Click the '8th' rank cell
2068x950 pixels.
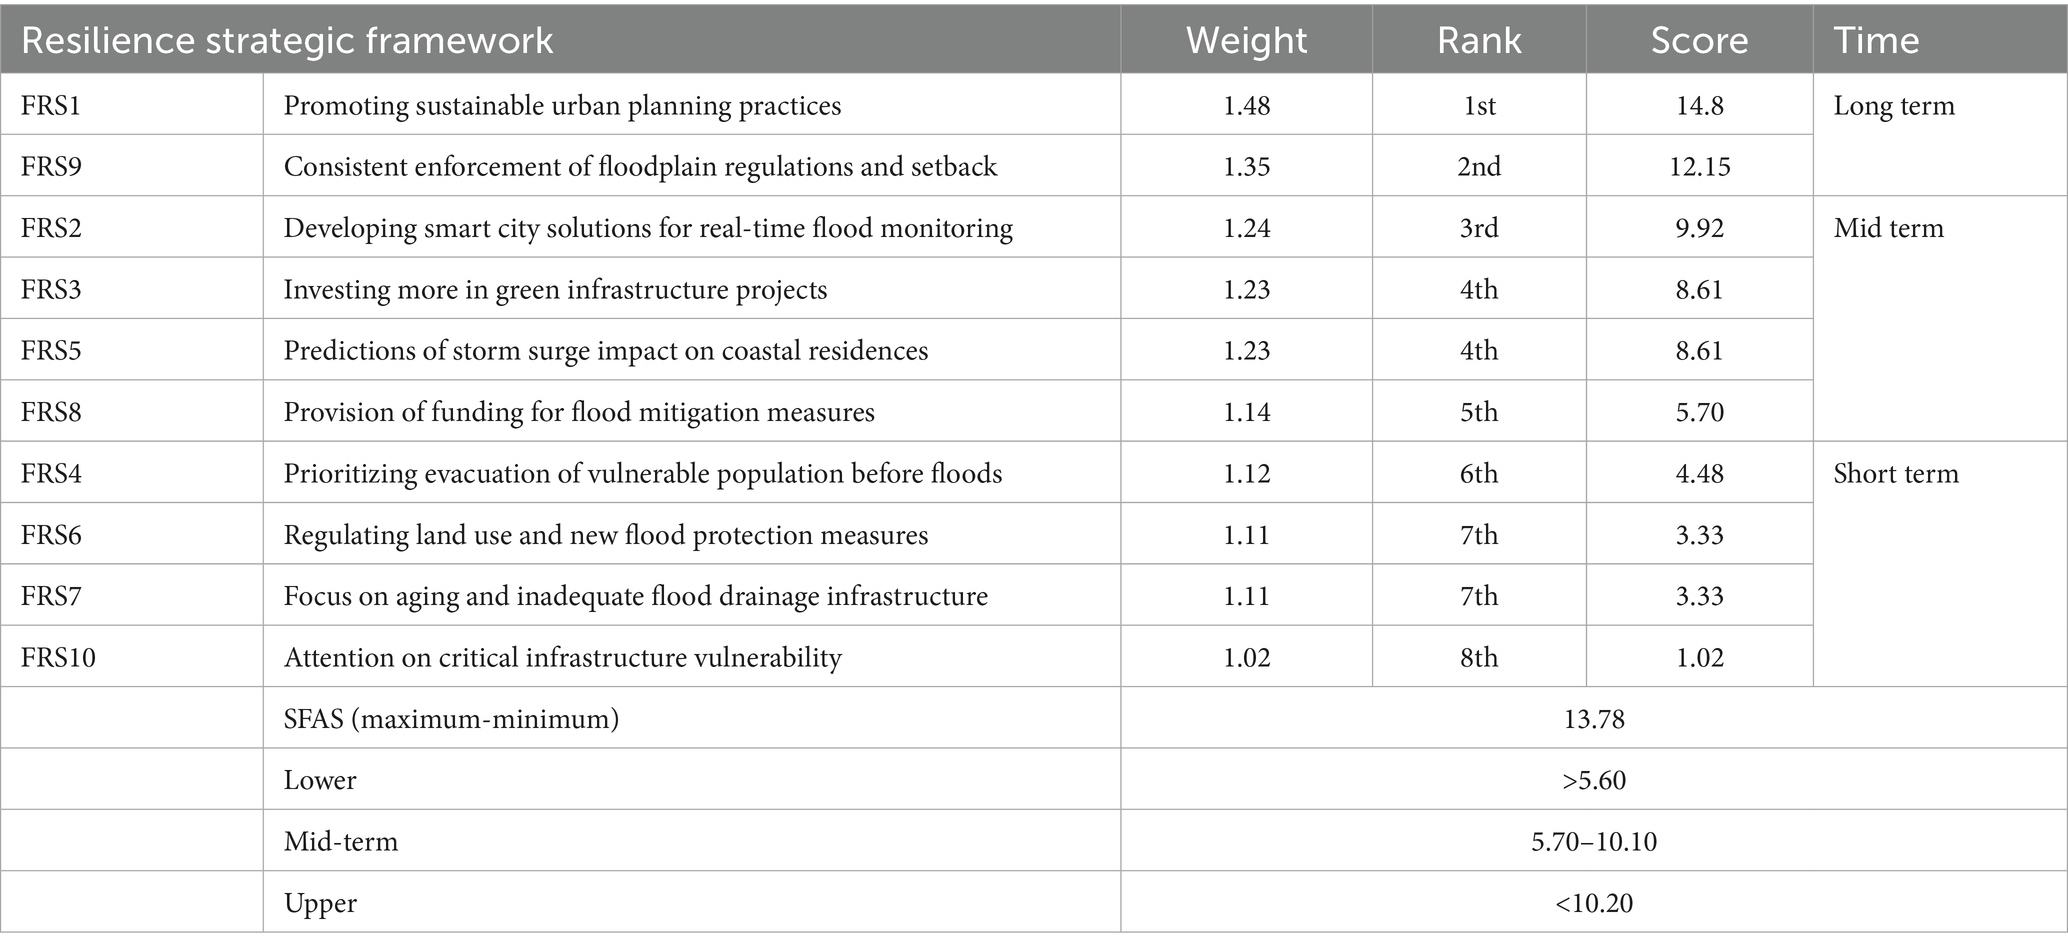pyautogui.click(x=1478, y=657)
